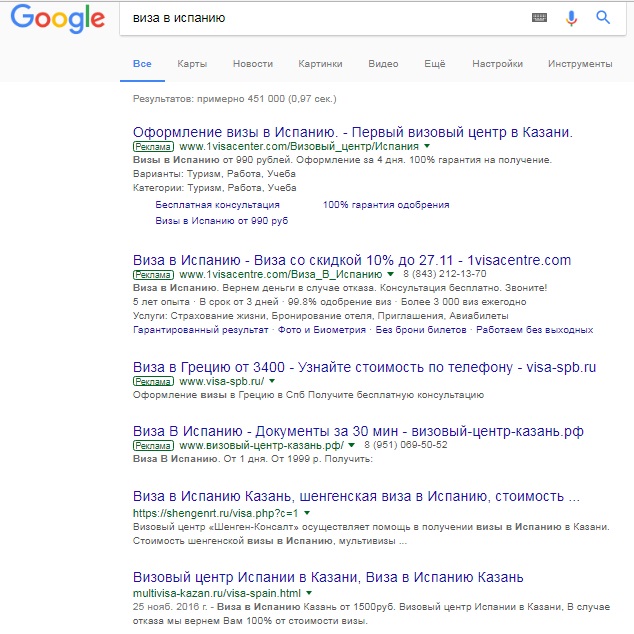The height and width of the screenshot is (634, 634).
Task: Click 'Оформление визы в Грецию в Спб' snippet
Action: click(x=308, y=395)
